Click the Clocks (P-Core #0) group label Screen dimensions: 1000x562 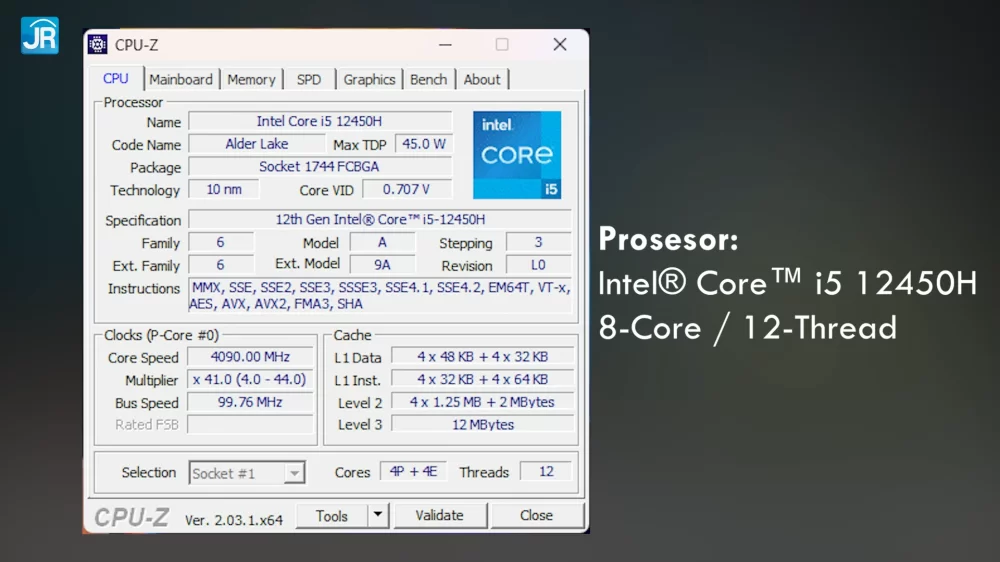click(x=161, y=335)
